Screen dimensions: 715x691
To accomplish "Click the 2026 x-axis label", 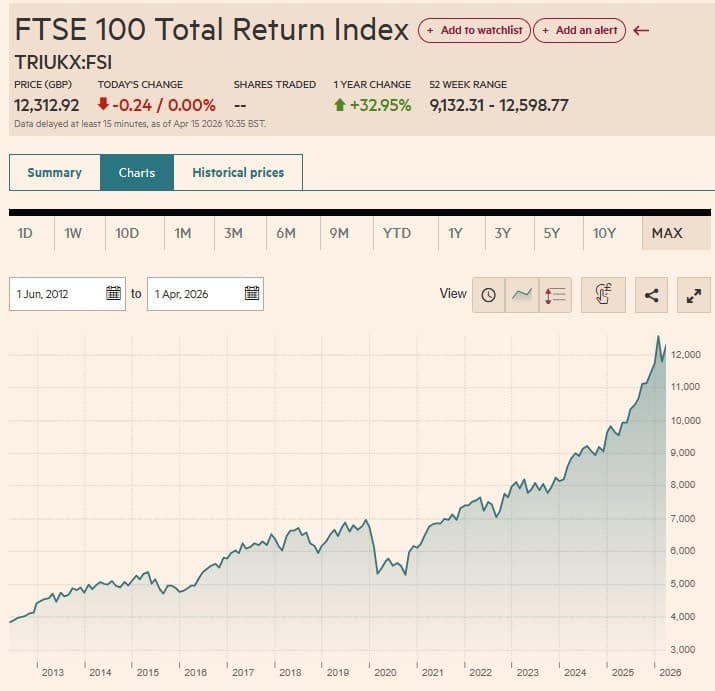I will click(670, 672).
